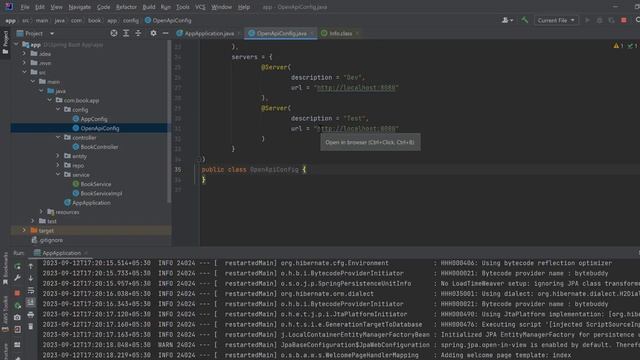Collapse the app root project node
The image size is (640, 360).
point(17,44)
